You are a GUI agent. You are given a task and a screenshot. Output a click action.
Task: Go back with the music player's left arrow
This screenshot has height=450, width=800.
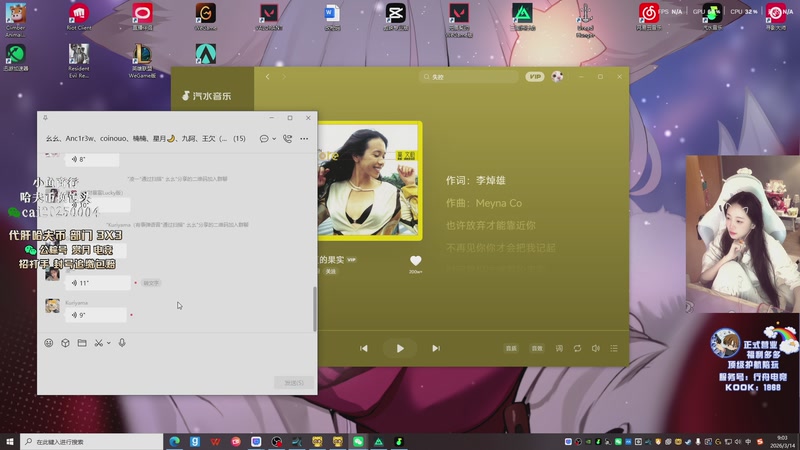(x=267, y=77)
